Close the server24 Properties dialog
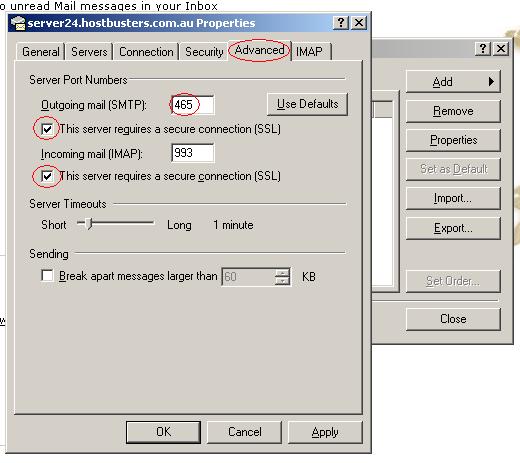Image resolution: width=520 pixels, height=463 pixels. click(x=359, y=23)
